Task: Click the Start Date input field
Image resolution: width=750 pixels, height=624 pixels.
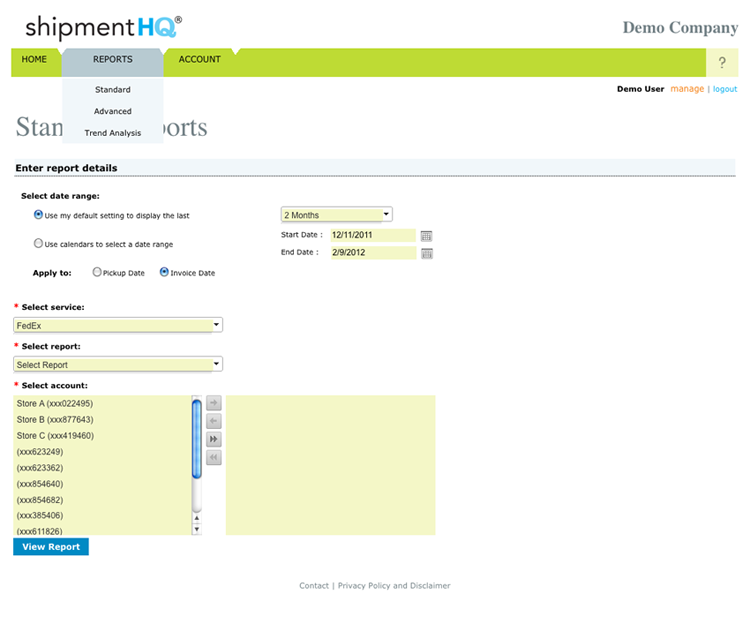Action: tap(373, 235)
